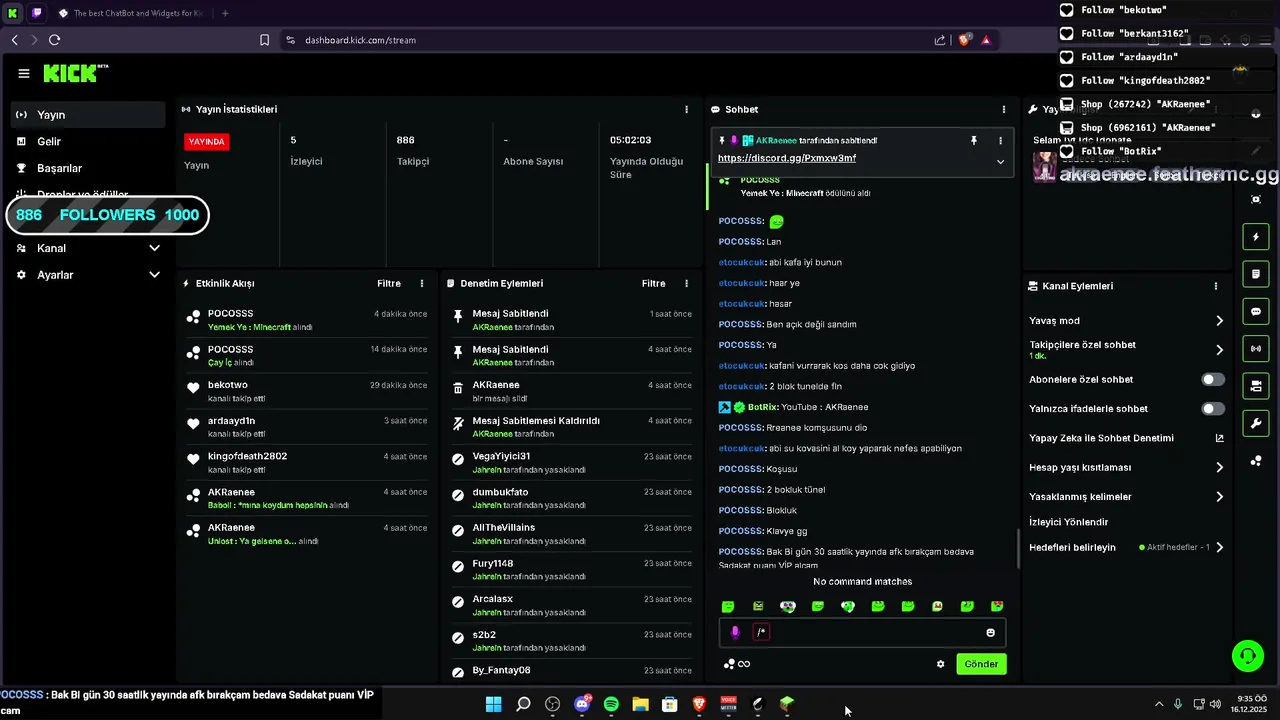Open Filtre in Etkinlik Akışı panel

point(389,284)
